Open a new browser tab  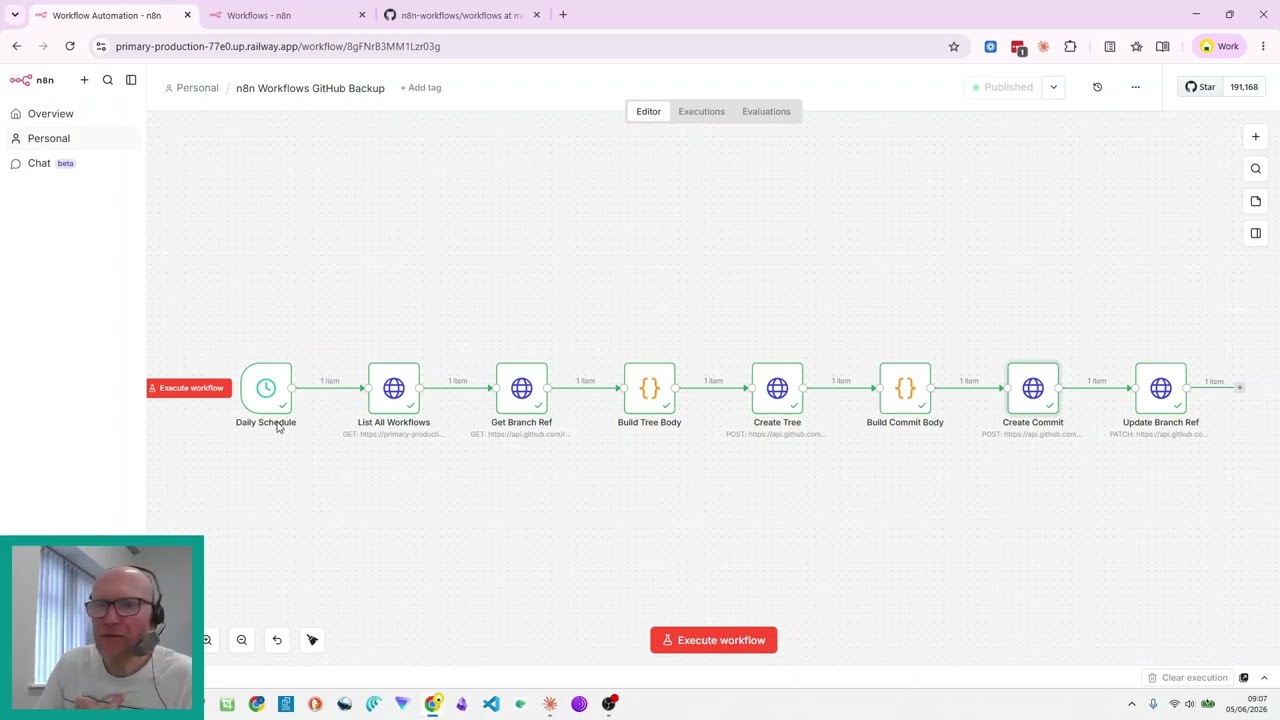click(563, 15)
